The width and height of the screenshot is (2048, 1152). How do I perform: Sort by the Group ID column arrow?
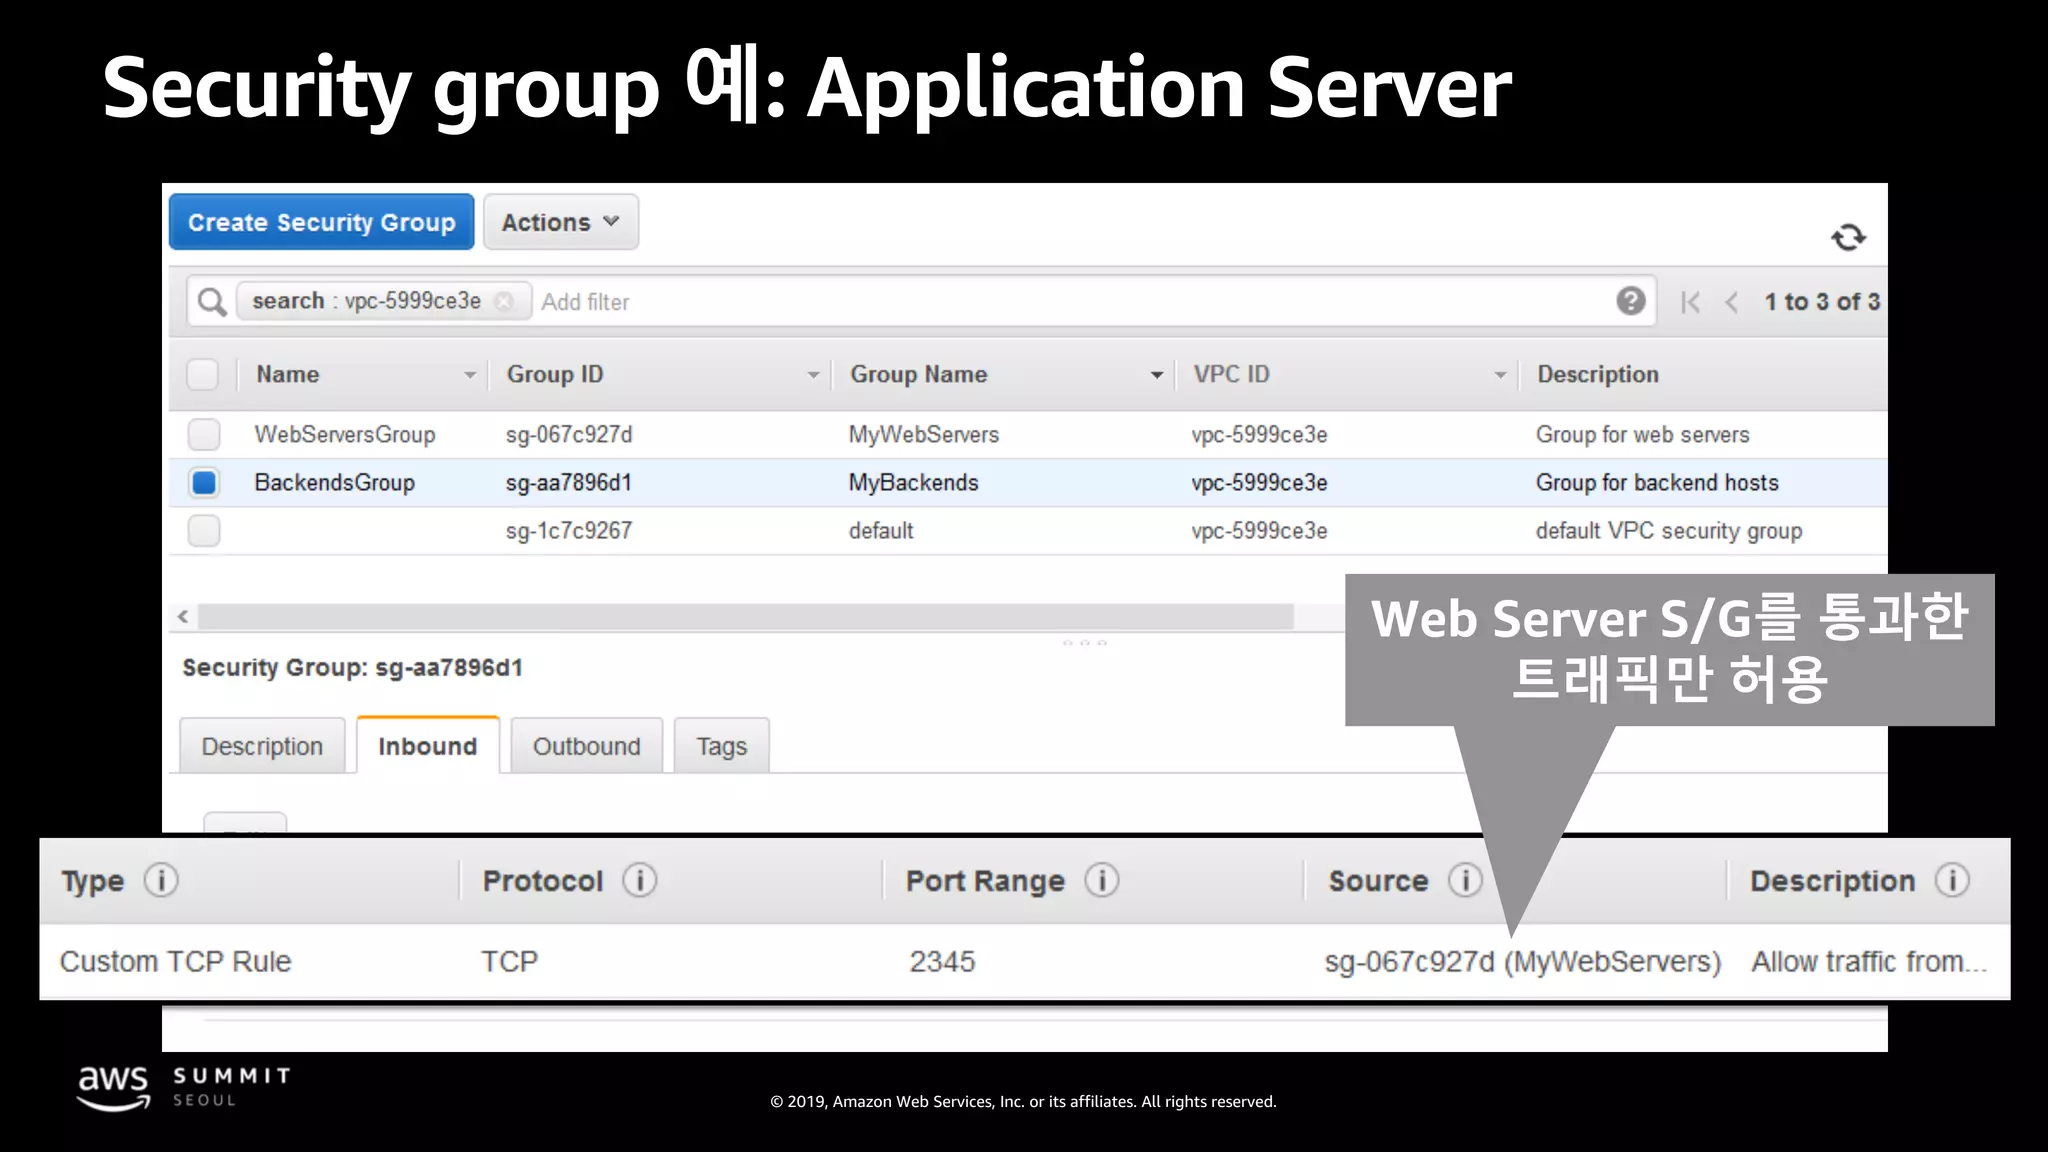[813, 375]
